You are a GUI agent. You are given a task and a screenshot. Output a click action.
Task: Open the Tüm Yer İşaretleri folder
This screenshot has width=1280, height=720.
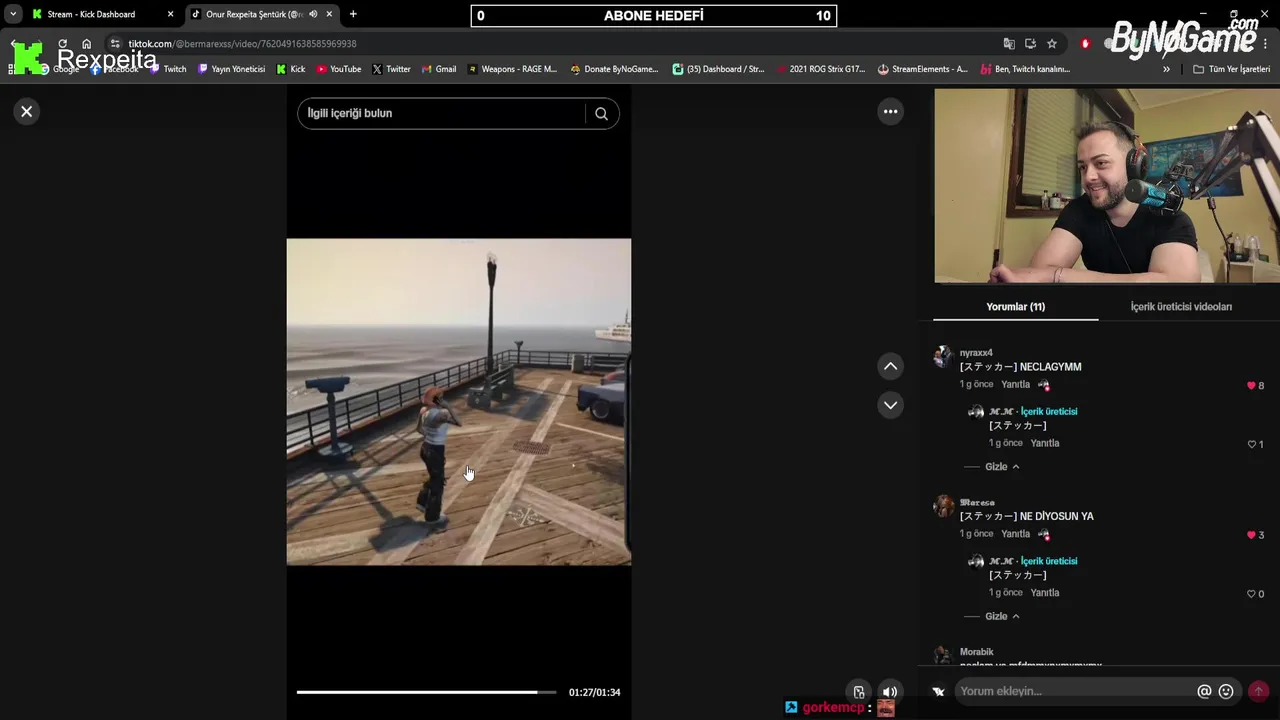(1232, 69)
